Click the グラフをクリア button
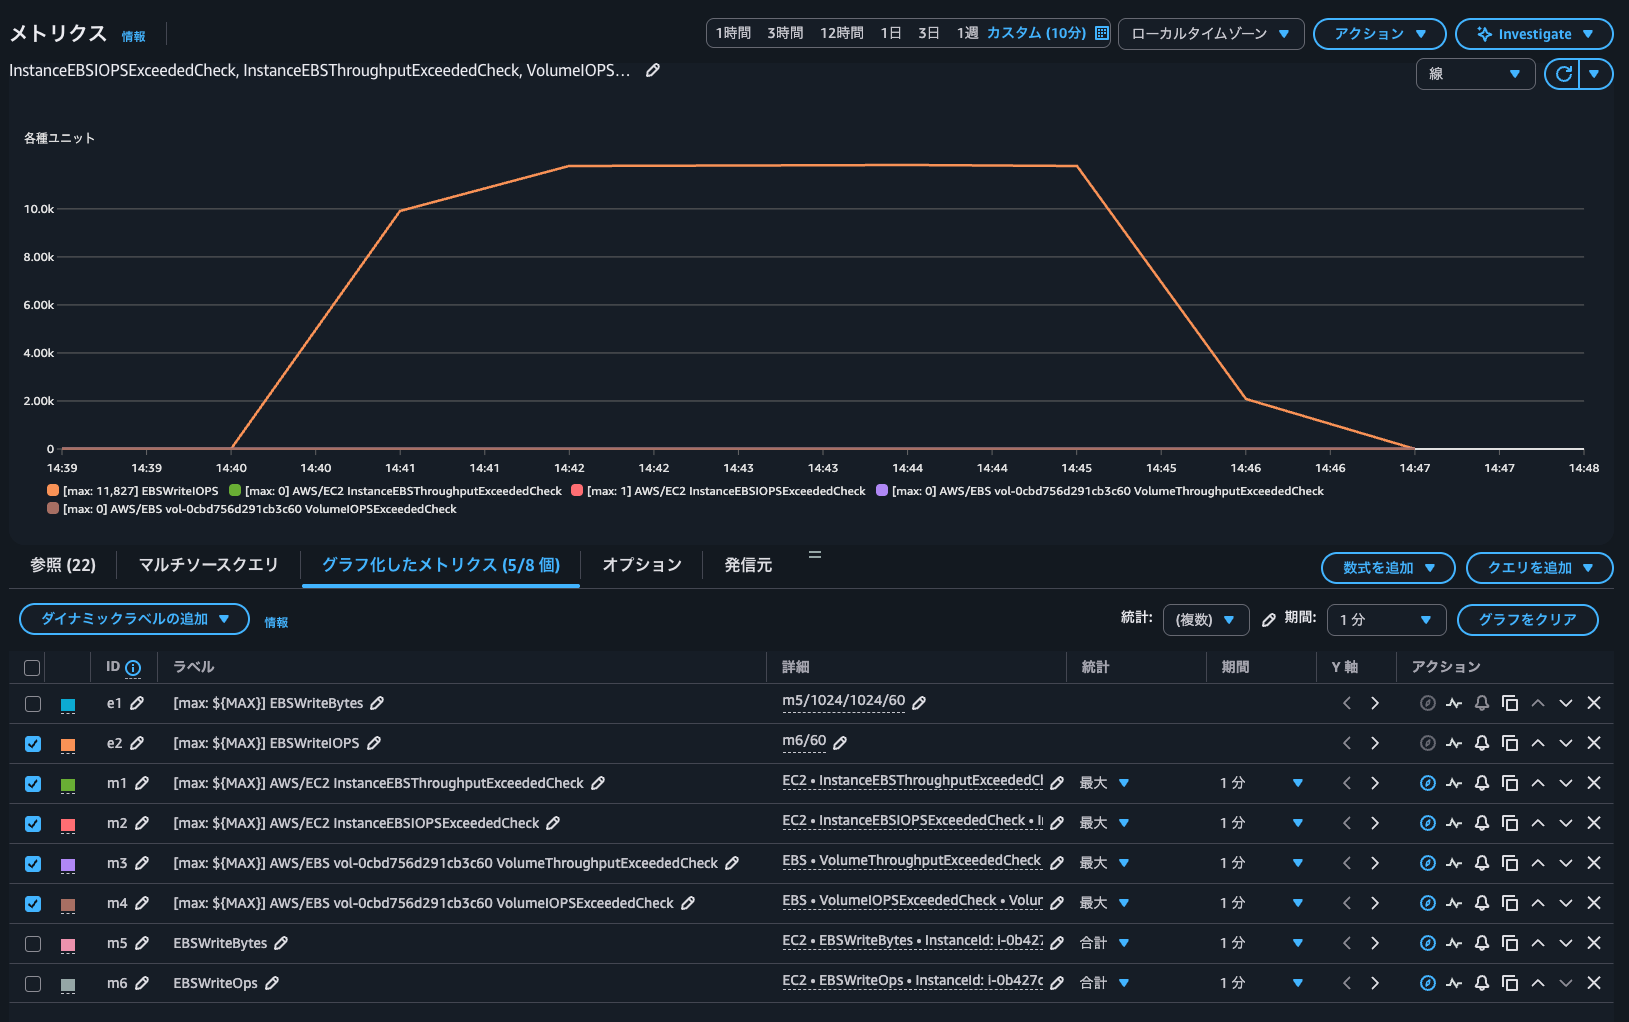The height and width of the screenshot is (1022, 1629). click(x=1527, y=620)
